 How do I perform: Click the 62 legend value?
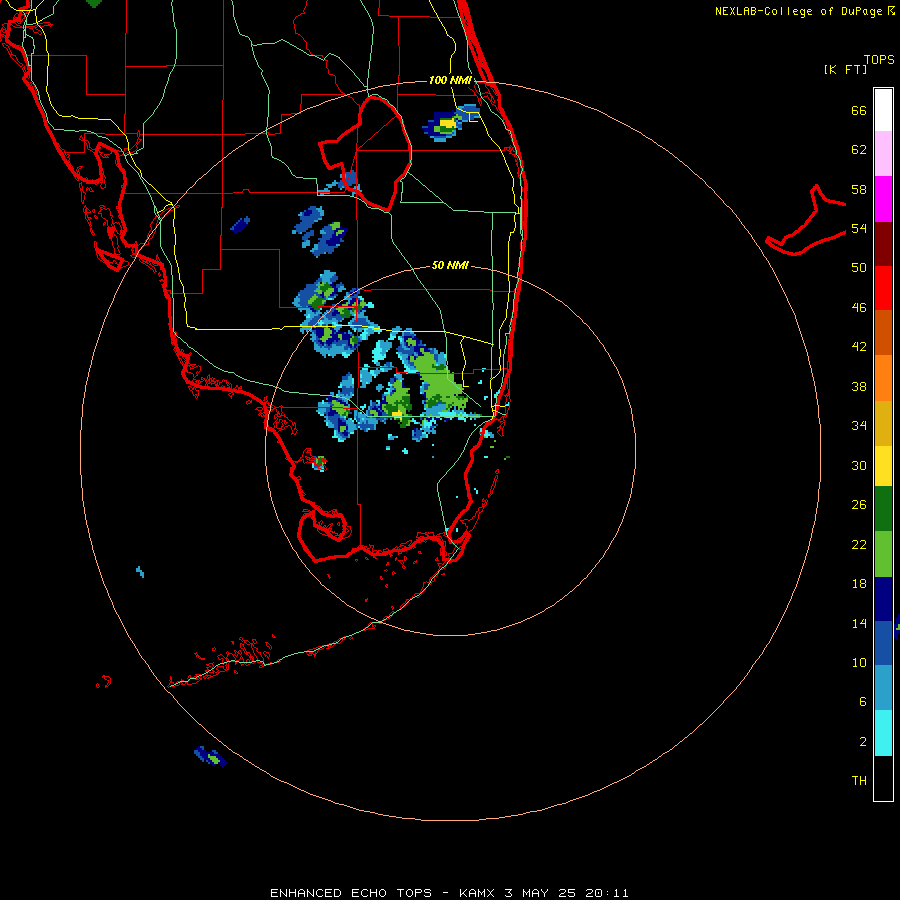coord(859,150)
